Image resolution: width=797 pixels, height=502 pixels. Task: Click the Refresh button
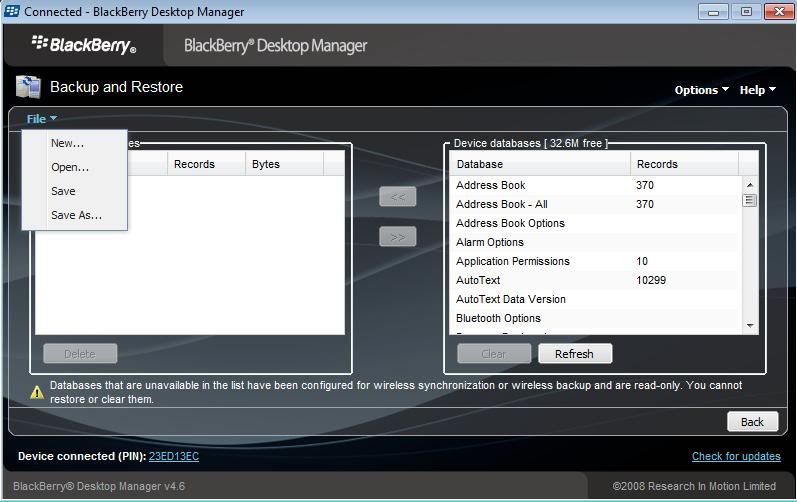pyautogui.click(x=575, y=354)
